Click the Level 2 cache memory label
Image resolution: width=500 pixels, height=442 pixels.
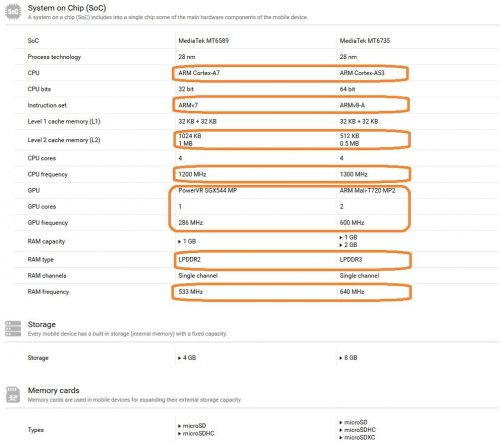click(x=64, y=140)
